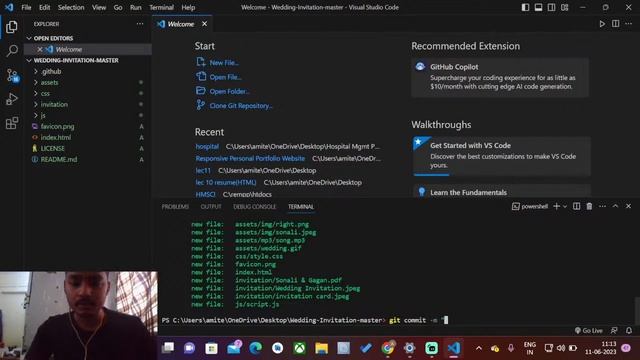Open terminal launch profile dropdown arrow
The width and height of the screenshot is (640, 360).
pos(565,207)
